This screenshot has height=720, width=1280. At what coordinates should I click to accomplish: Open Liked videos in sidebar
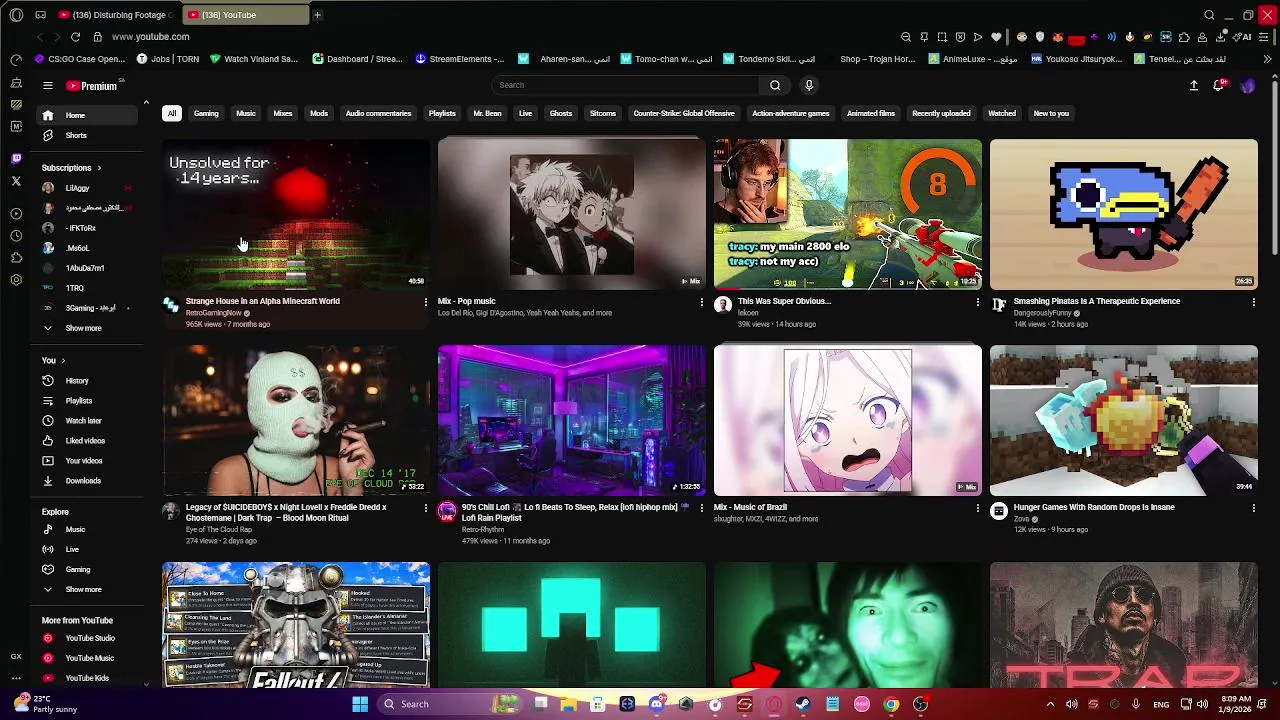[x=88, y=441]
